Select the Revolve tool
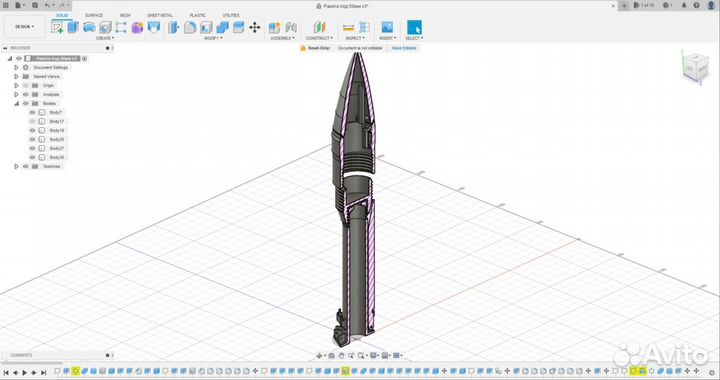The image size is (720, 380). (x=89, y=27)
